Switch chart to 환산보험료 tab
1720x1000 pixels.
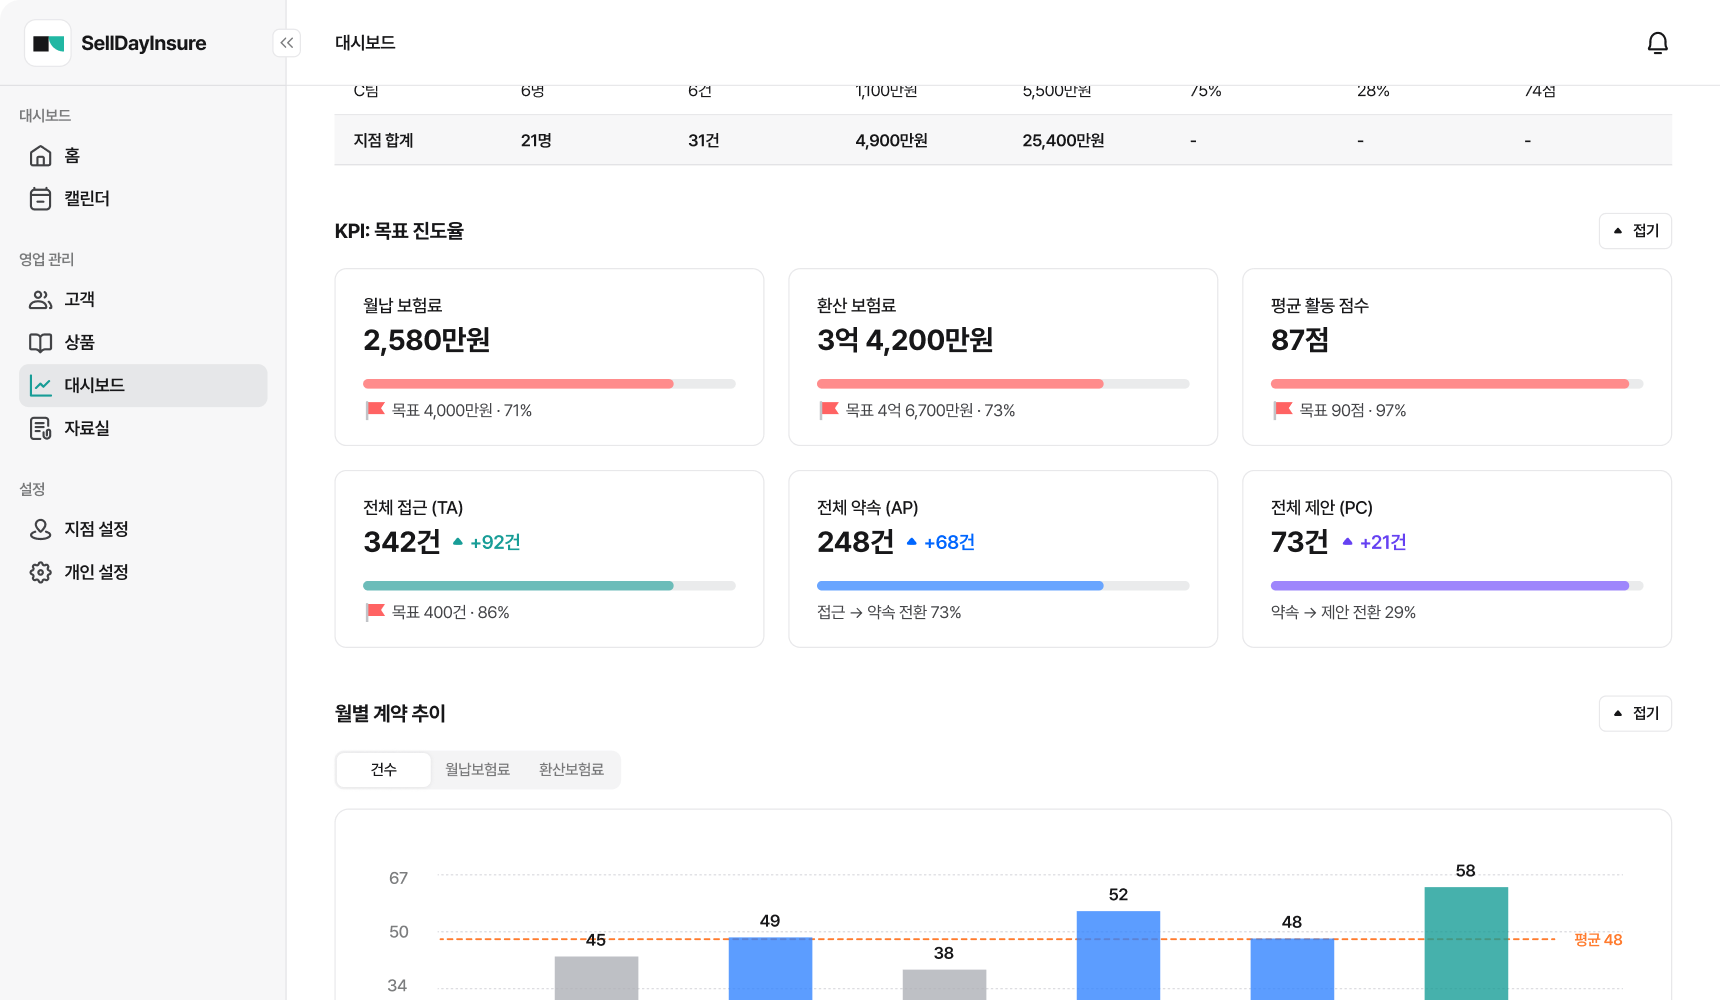[x=571, y=770]
